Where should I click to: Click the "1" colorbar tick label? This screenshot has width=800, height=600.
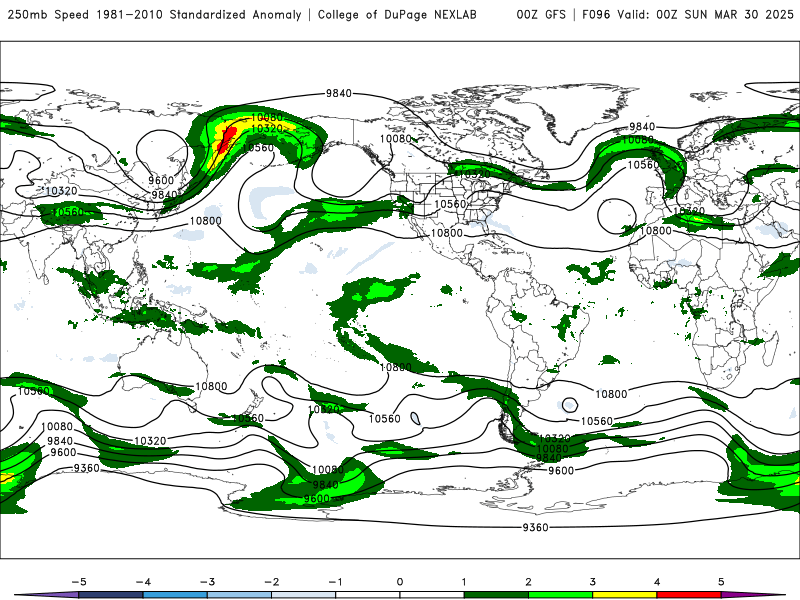[x=464, y=582]
